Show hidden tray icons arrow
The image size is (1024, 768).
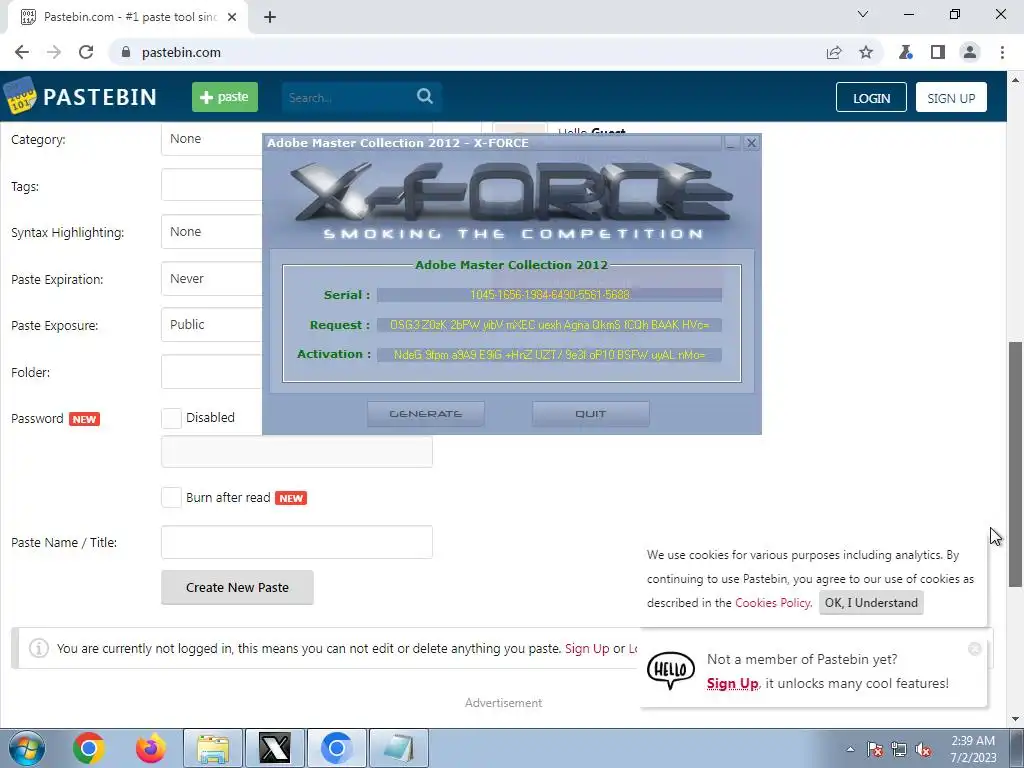coord(850,749)
